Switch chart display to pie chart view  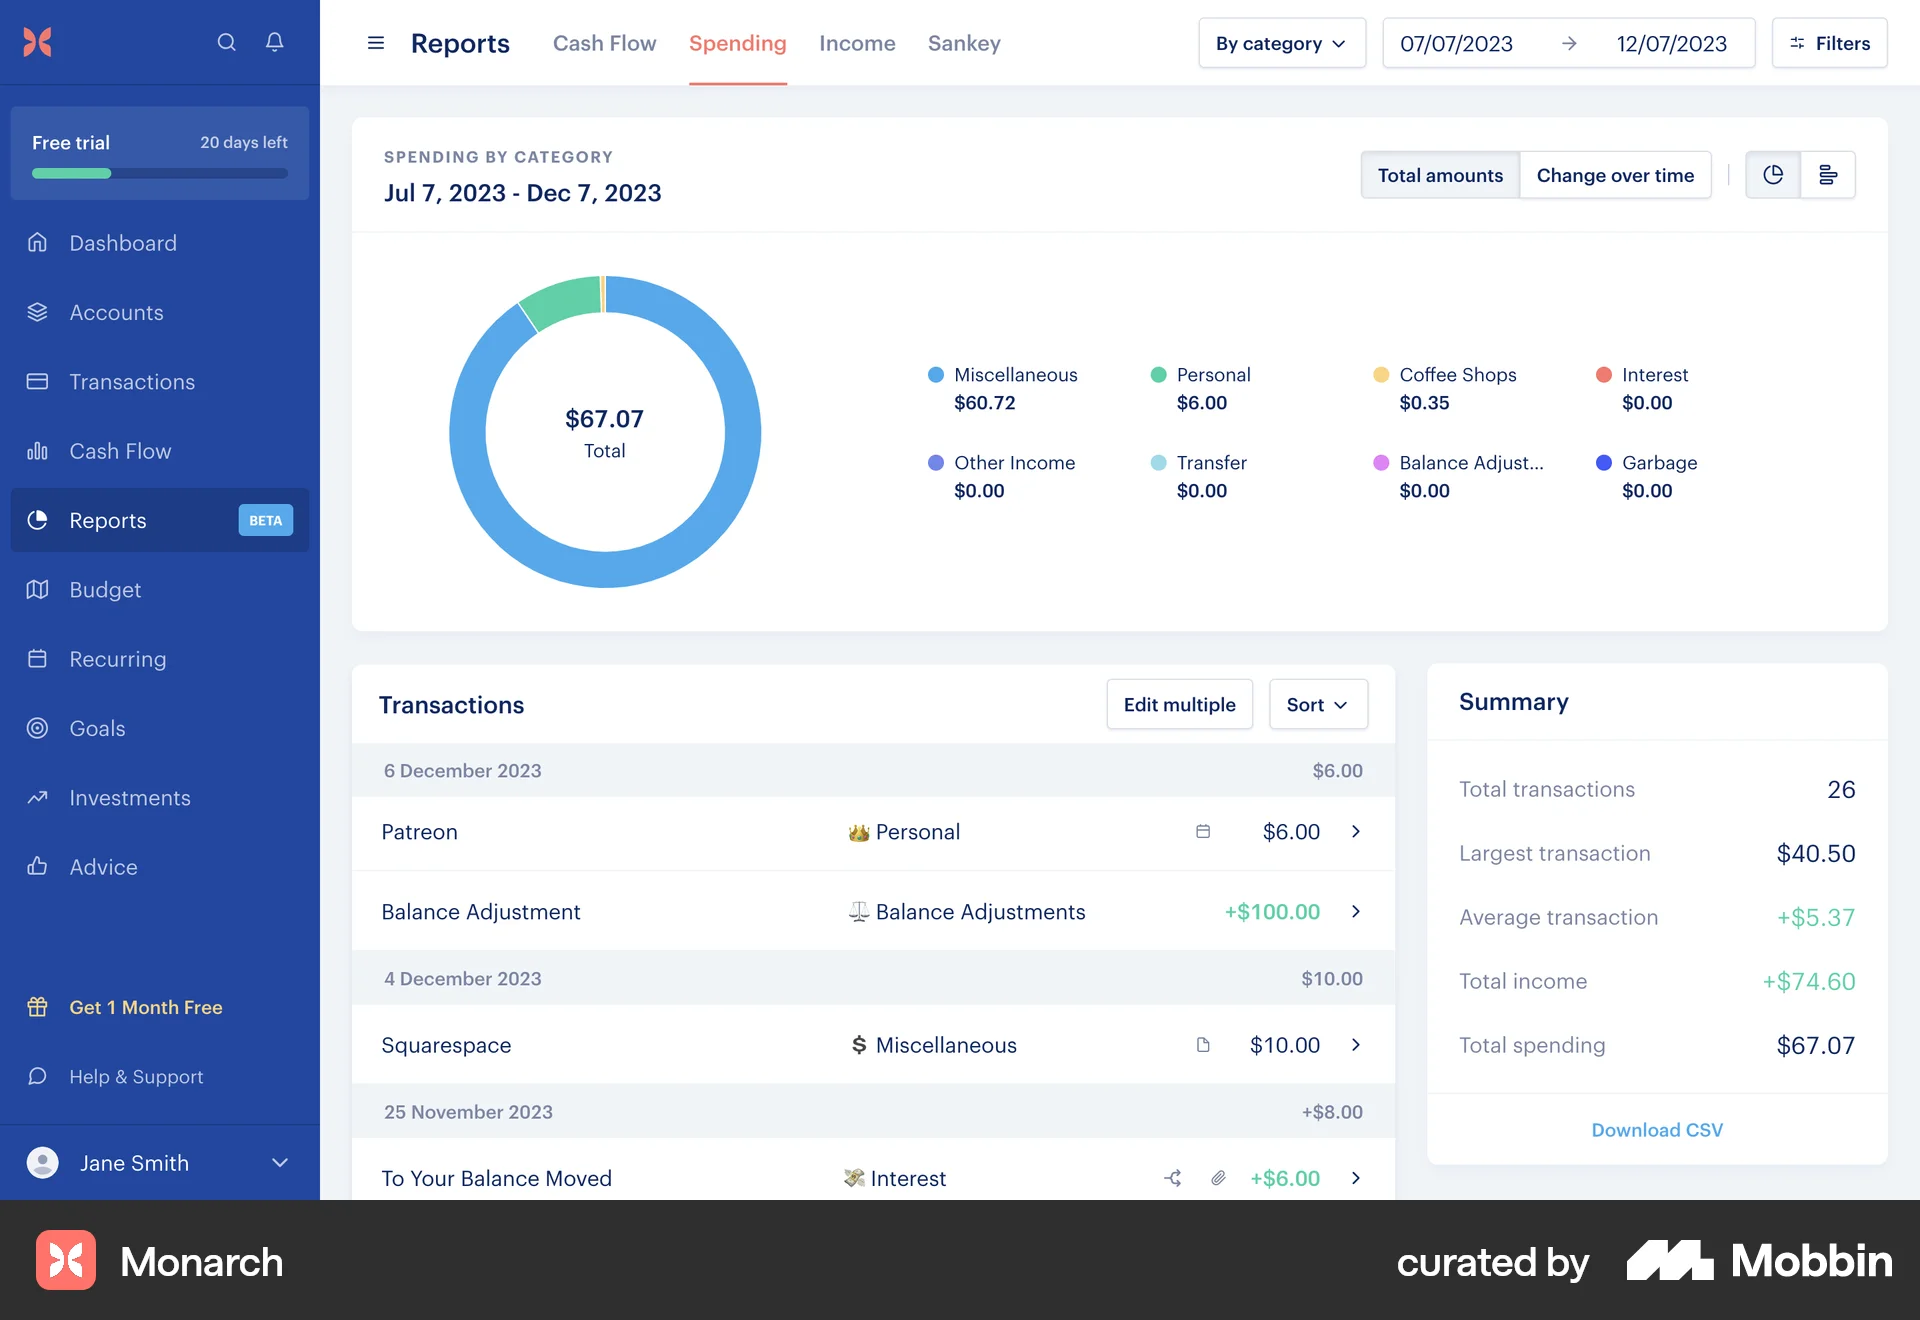click(x=1772, y=174)
